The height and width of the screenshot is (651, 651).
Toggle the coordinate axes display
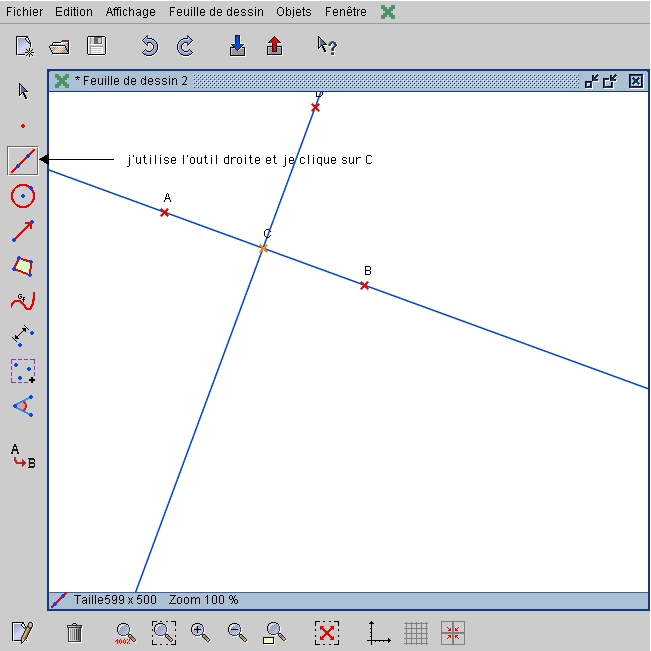click(379, 632)
